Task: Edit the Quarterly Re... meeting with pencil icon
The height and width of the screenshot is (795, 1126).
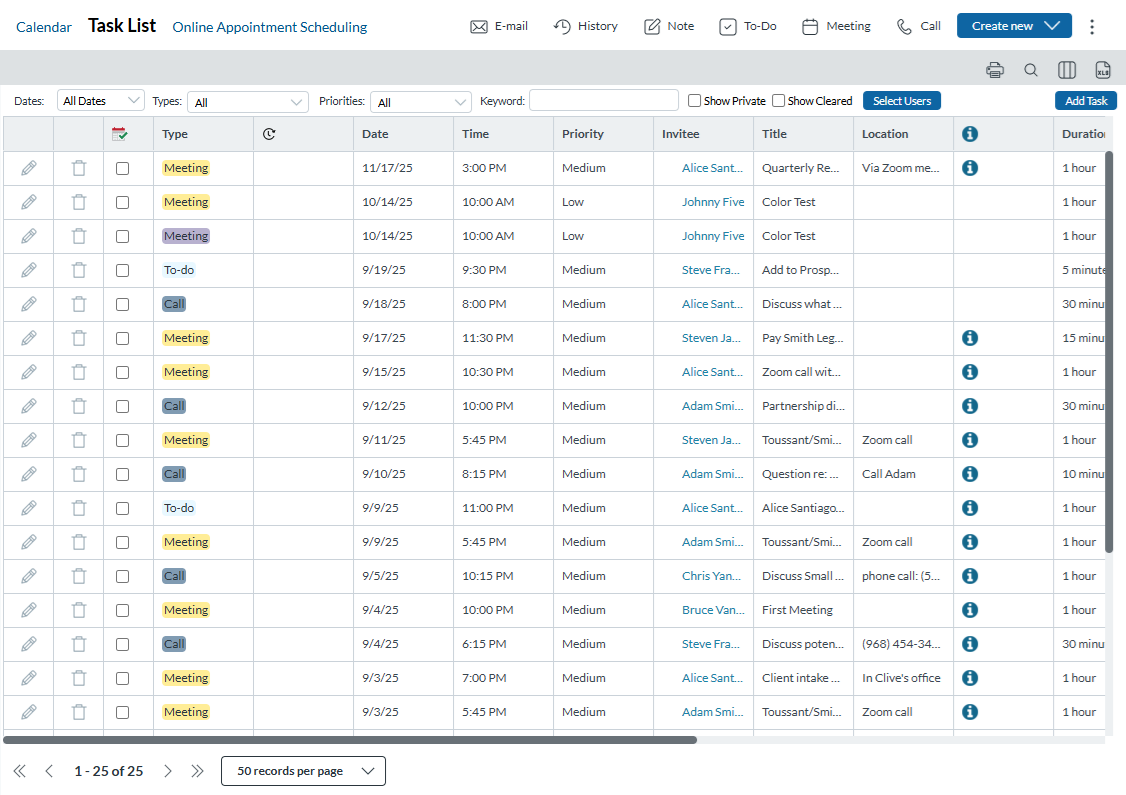Action: (29, 168)
